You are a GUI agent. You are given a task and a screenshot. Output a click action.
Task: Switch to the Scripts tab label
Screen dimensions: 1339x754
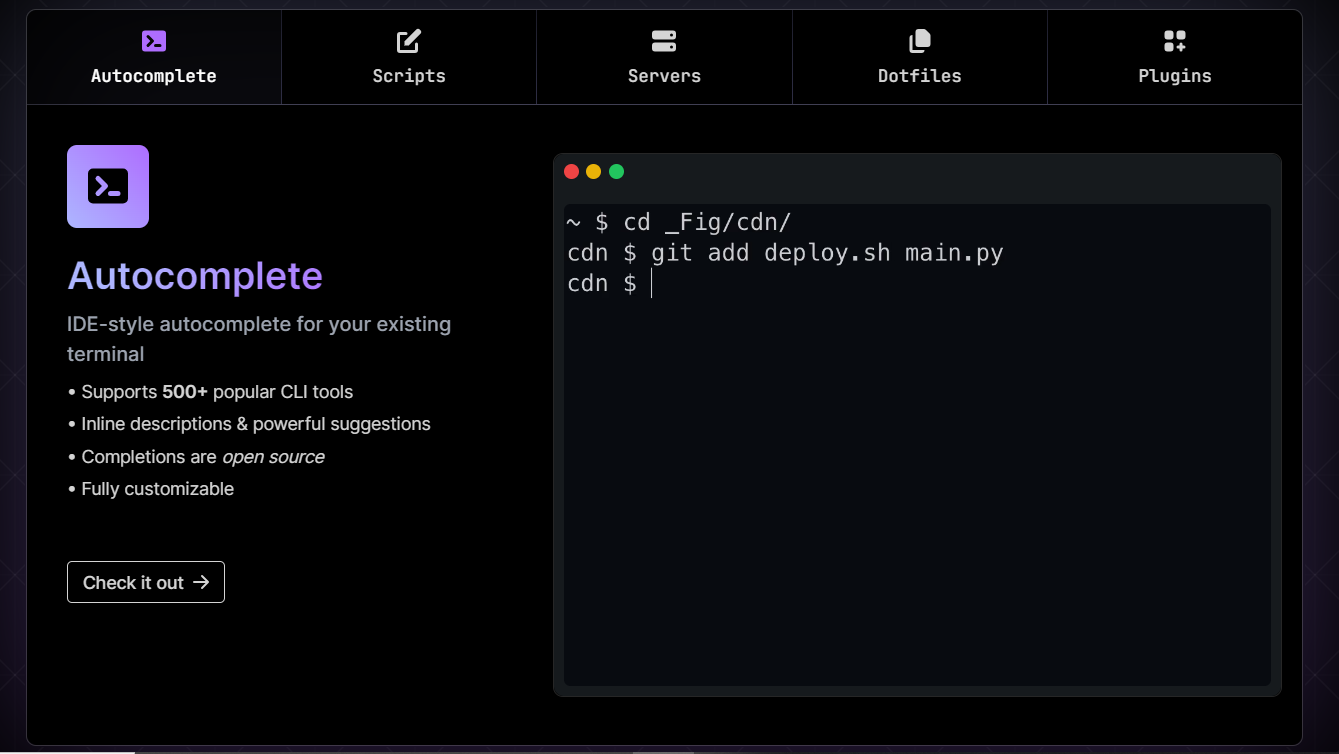409,76
